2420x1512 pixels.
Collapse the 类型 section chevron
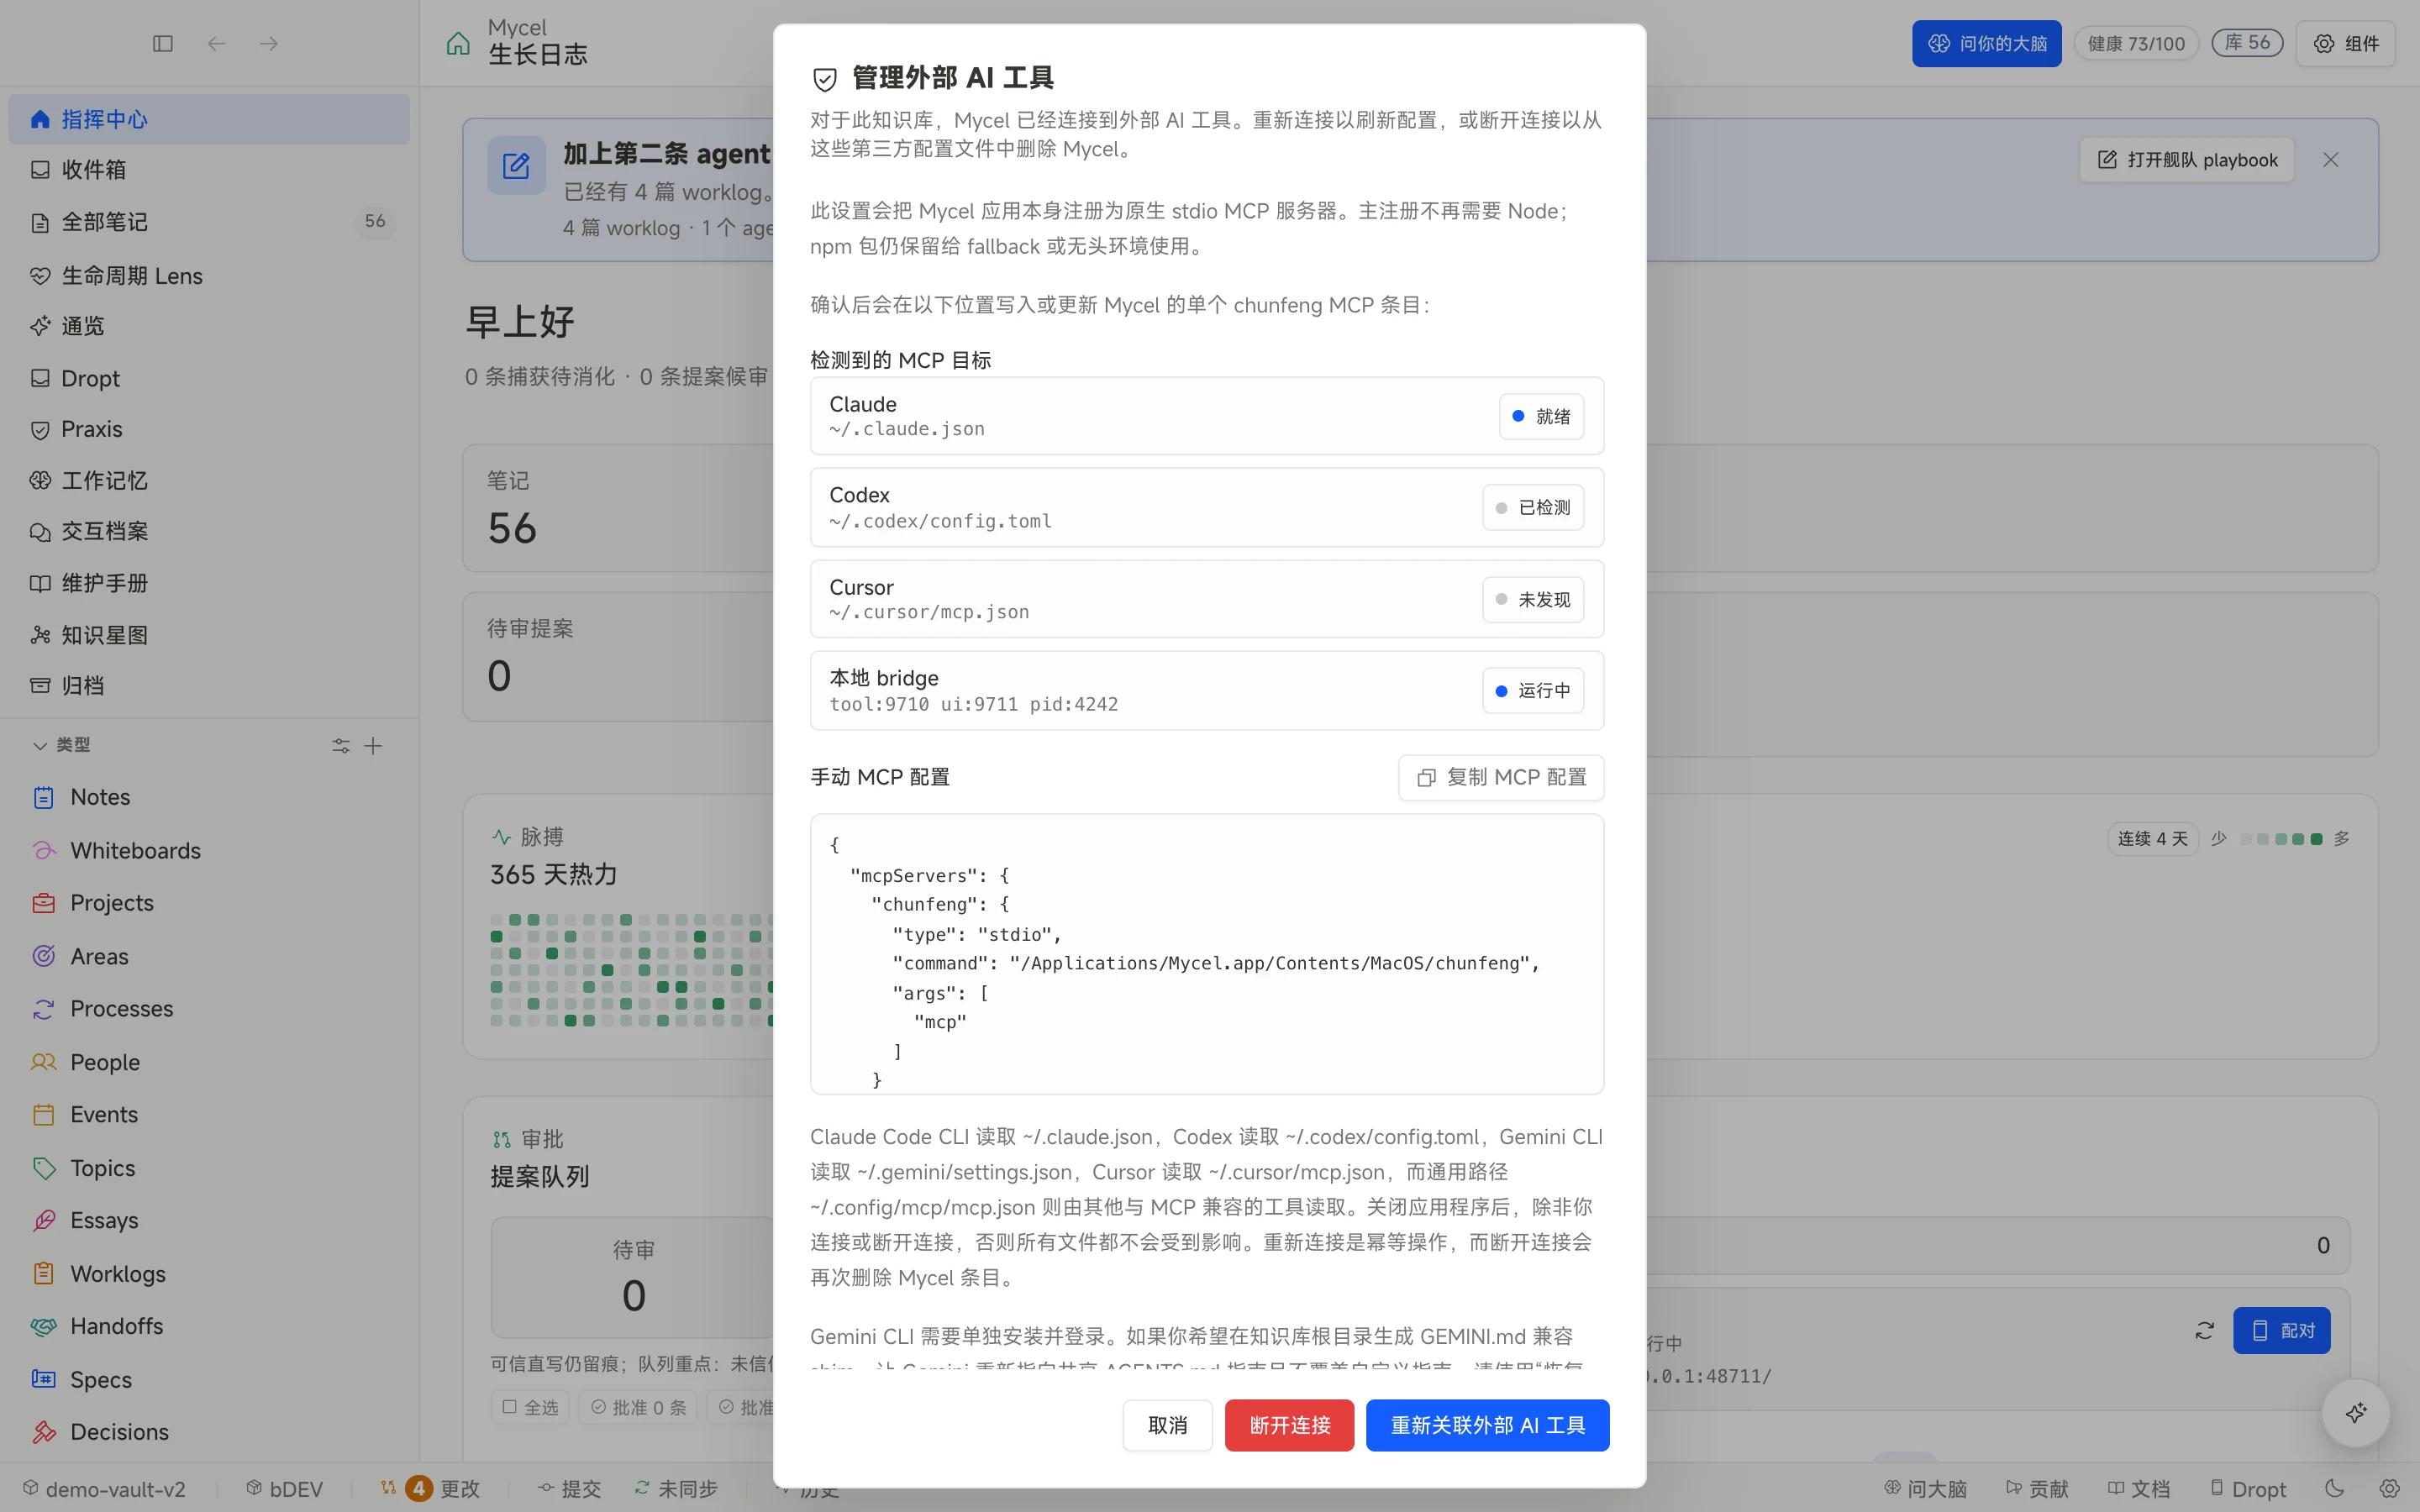(x=40, y=746)
